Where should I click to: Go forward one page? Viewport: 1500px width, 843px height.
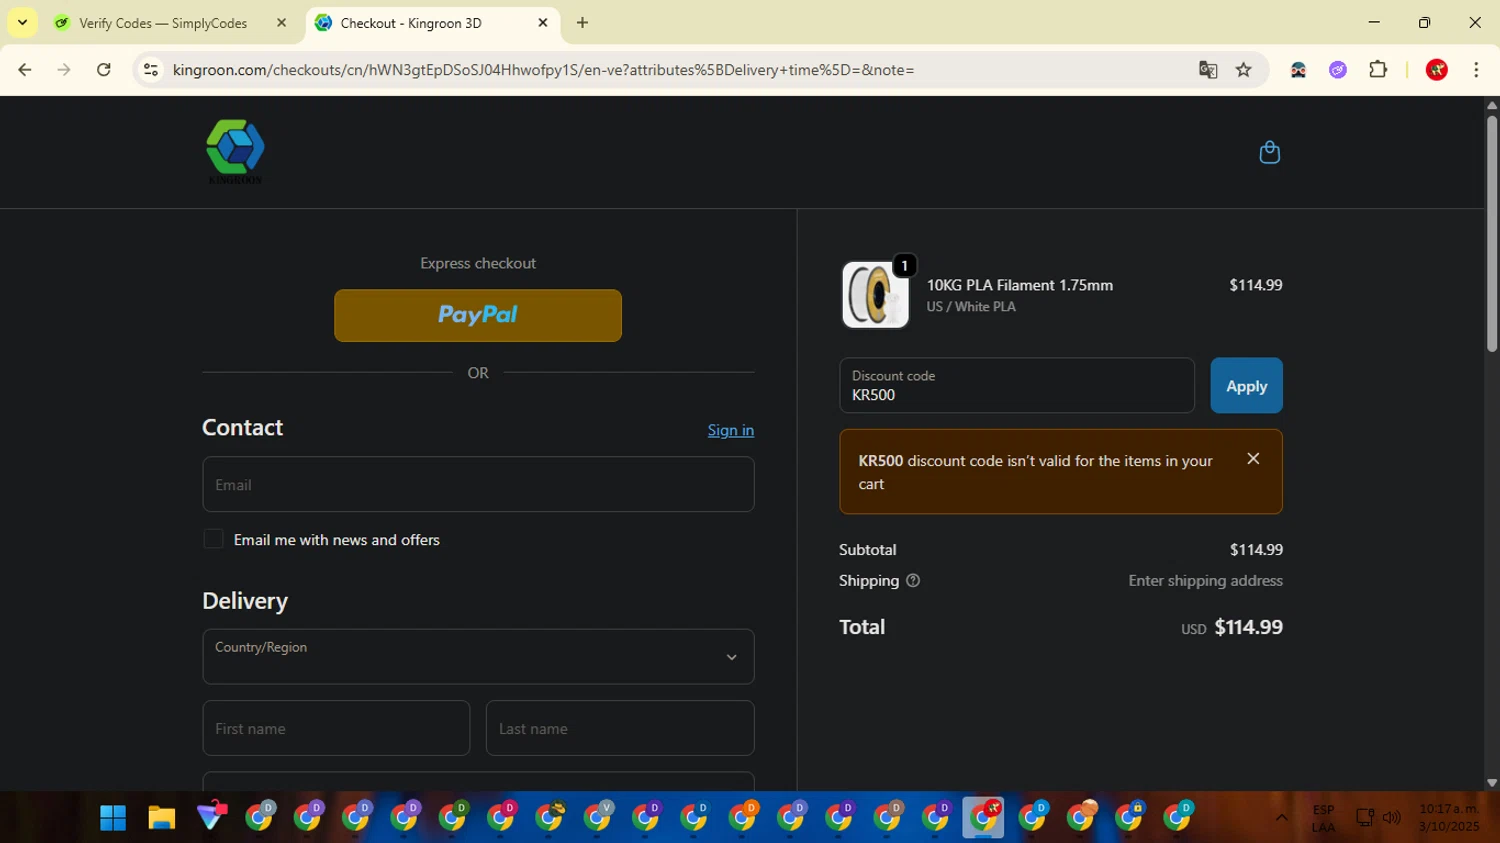click(x=64, y=70)
